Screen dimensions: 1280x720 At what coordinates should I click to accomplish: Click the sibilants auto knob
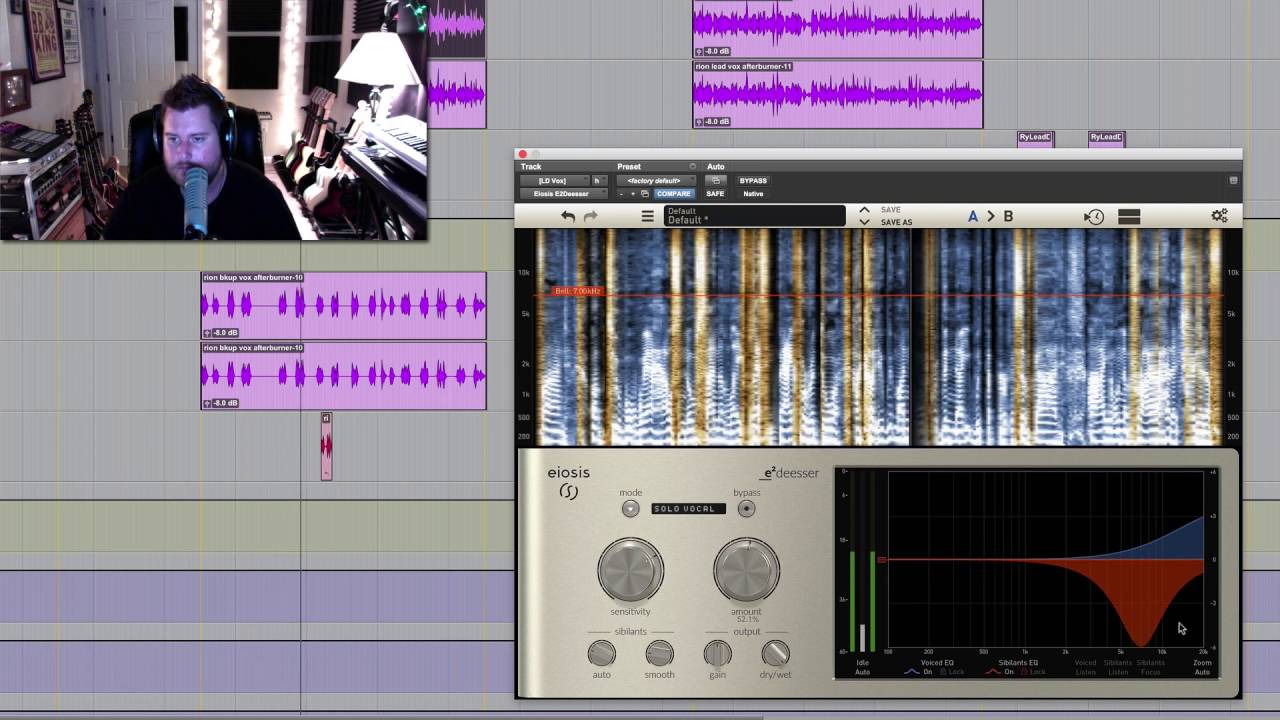pos(601,653)
